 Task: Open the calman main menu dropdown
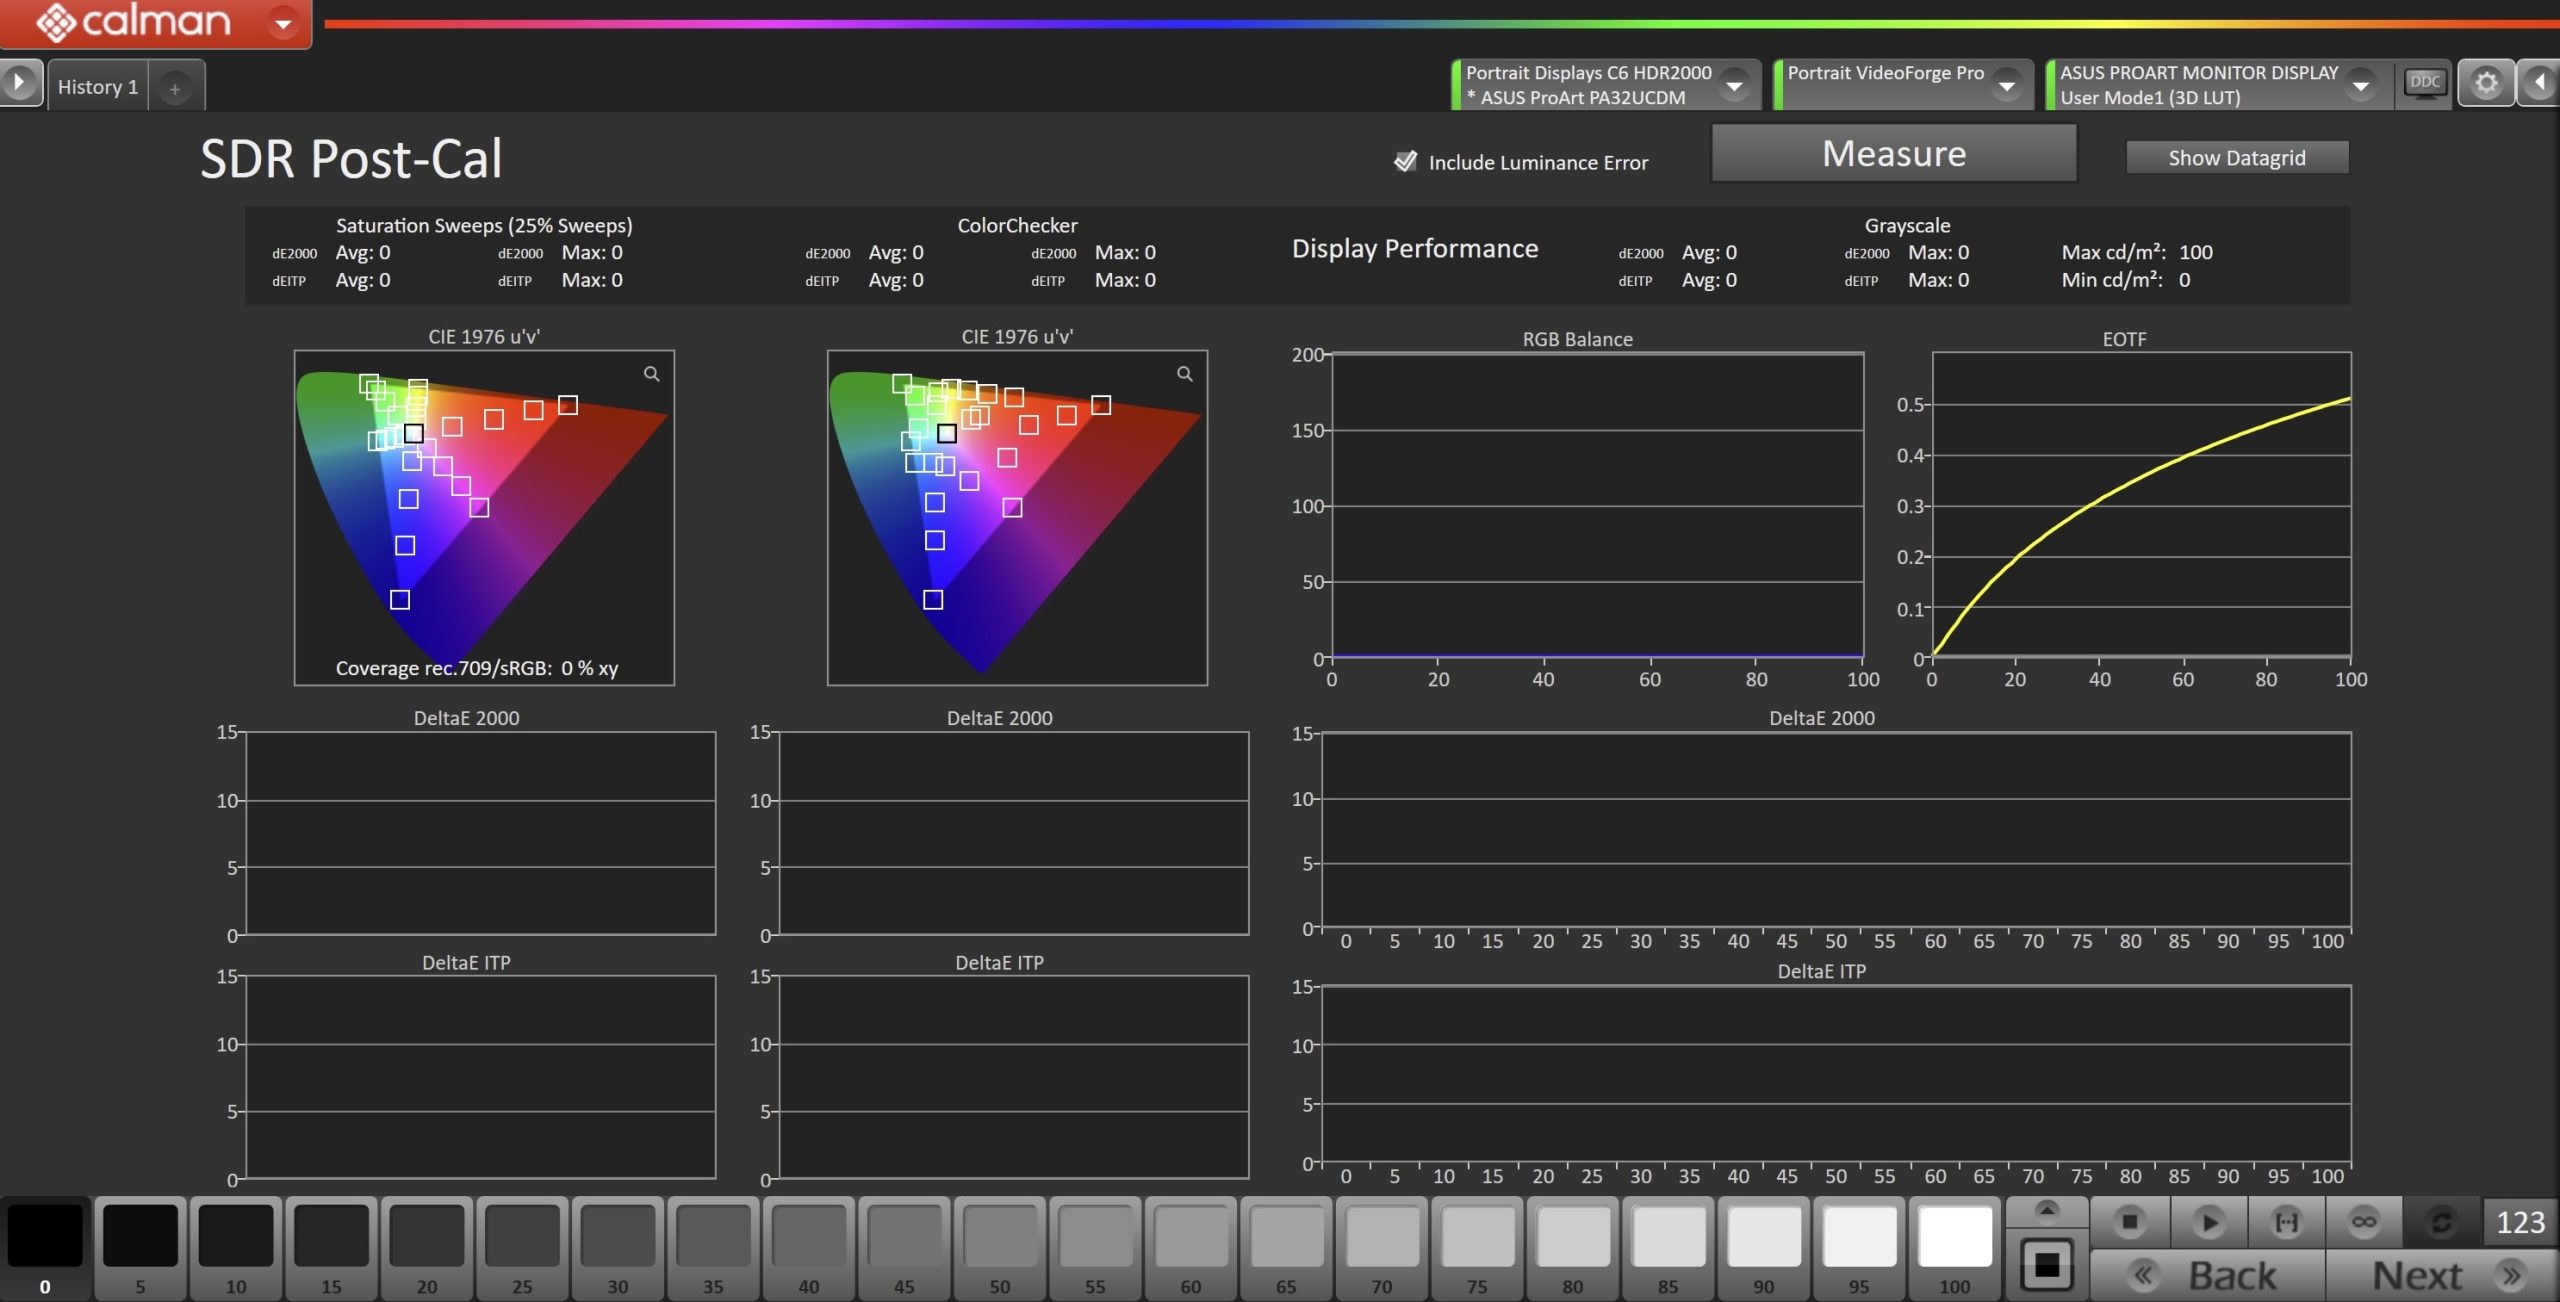click(284, 23)
